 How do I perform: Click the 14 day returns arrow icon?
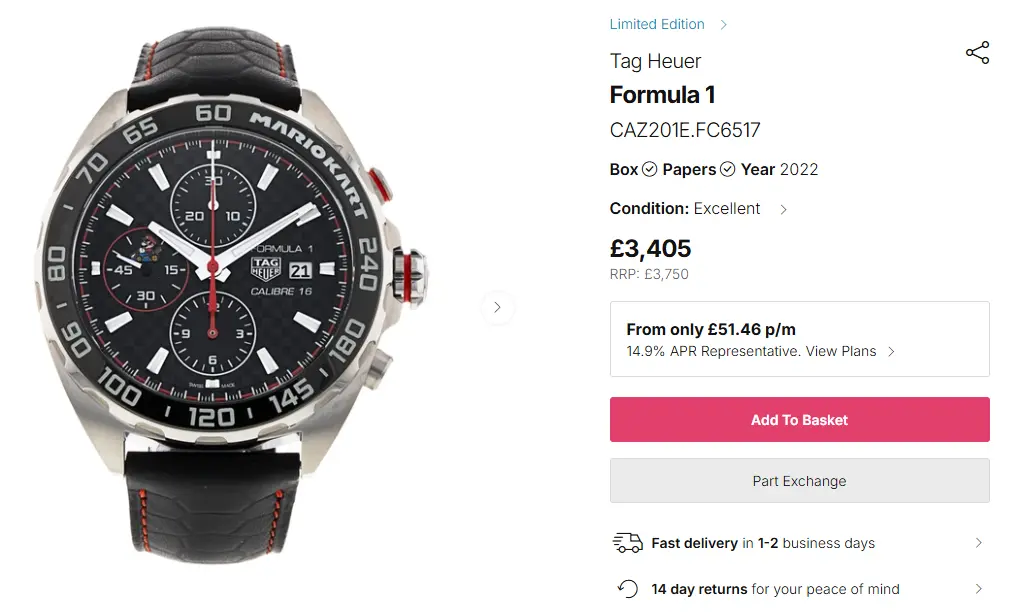(628, 589)
